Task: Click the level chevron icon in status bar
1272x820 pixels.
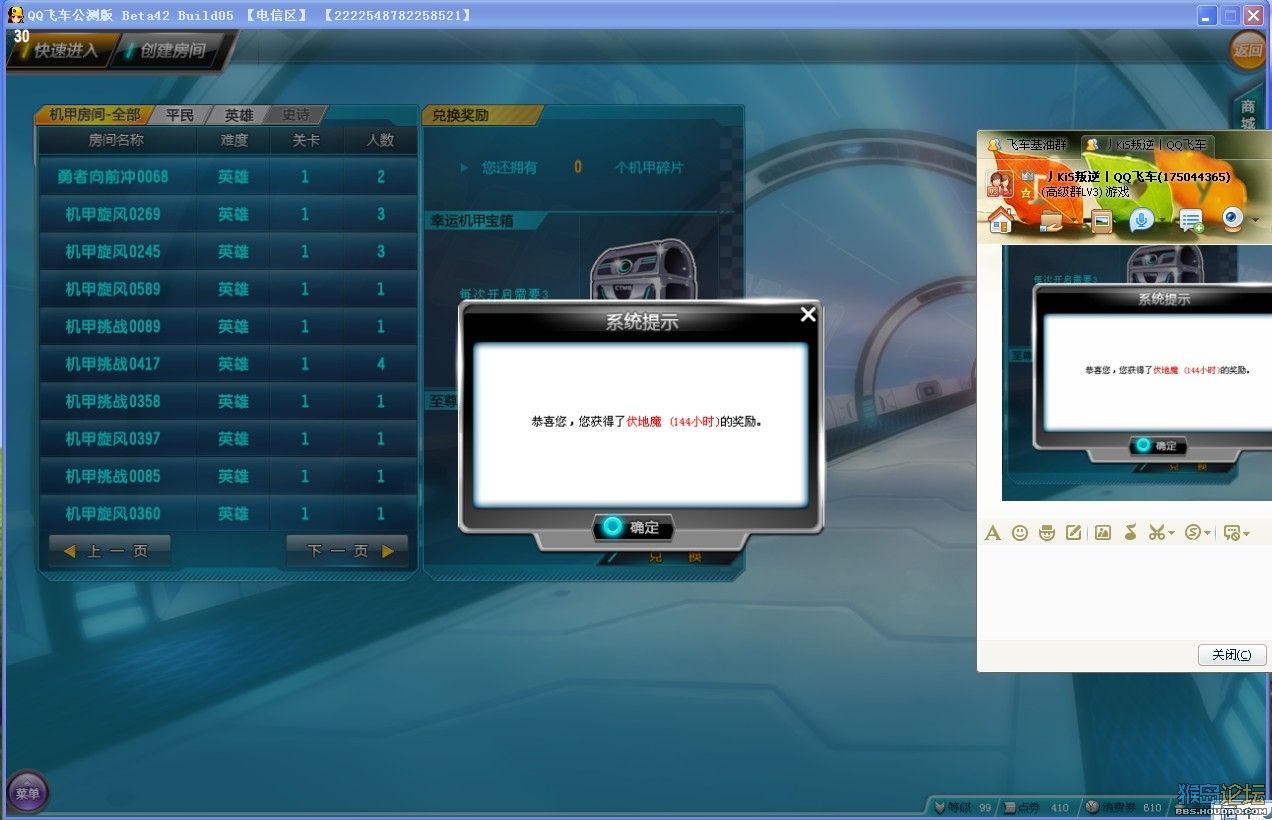Action: [x=939, y=807]
